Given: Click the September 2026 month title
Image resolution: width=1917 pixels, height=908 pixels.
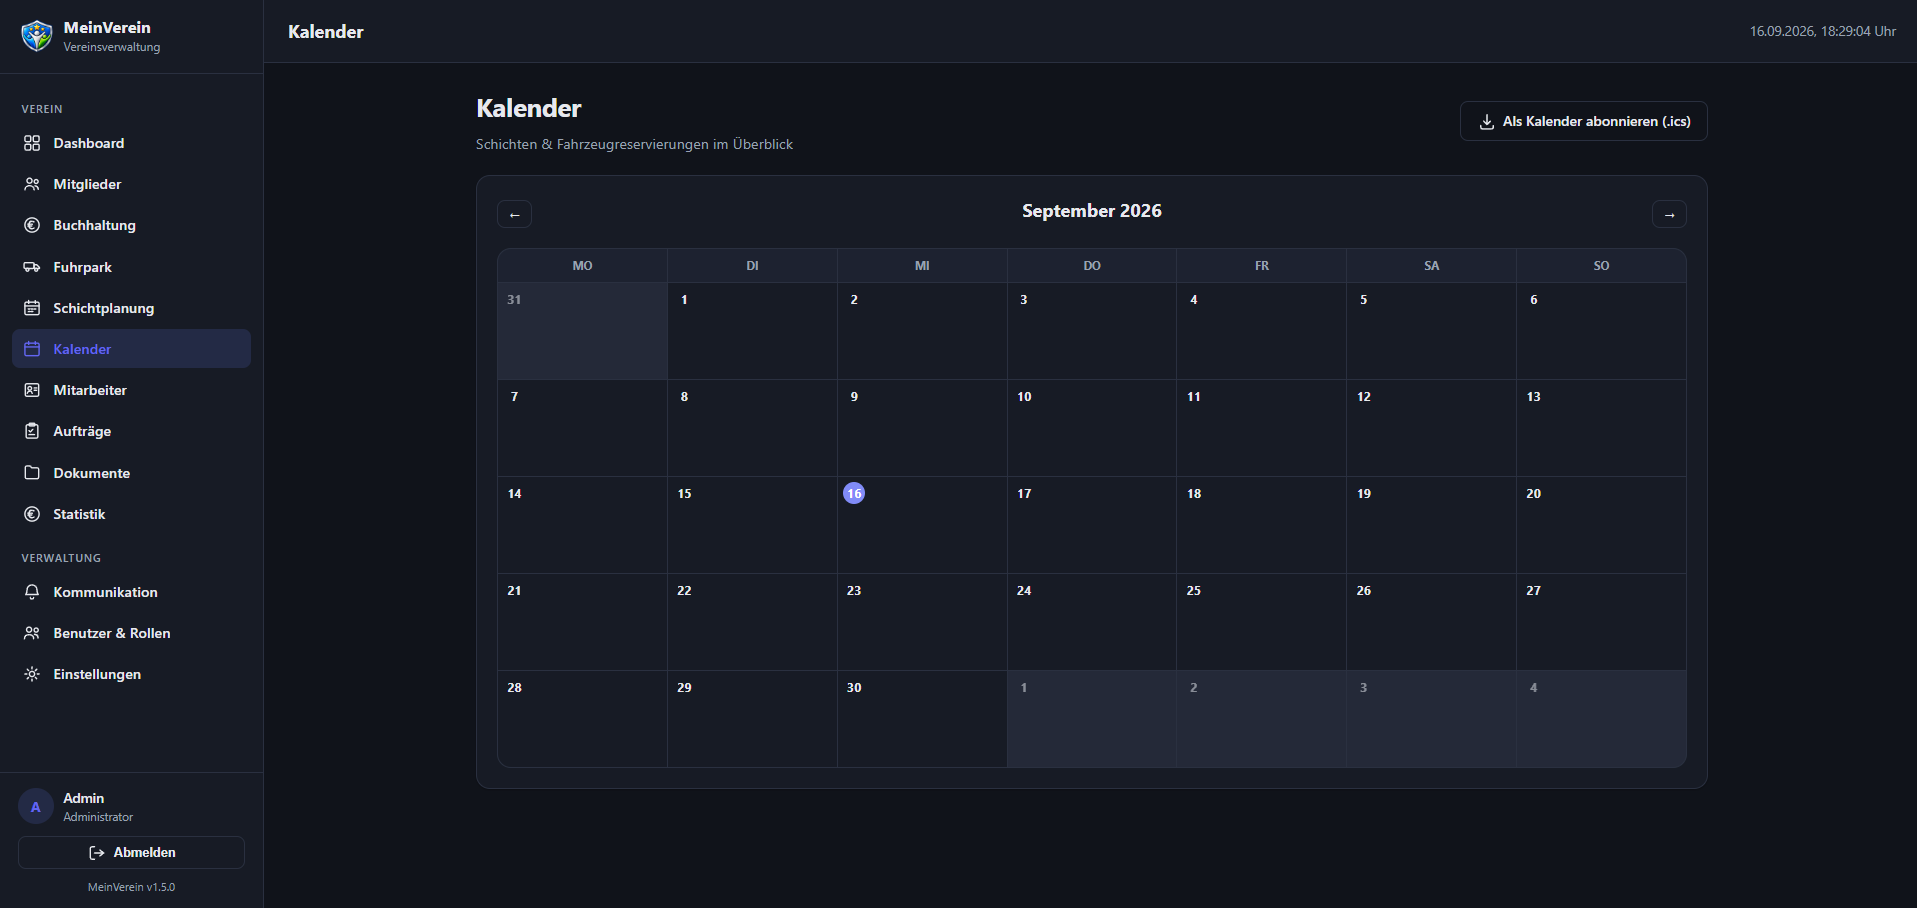Looking at the screenshot, I should (x=1092, y=211).
